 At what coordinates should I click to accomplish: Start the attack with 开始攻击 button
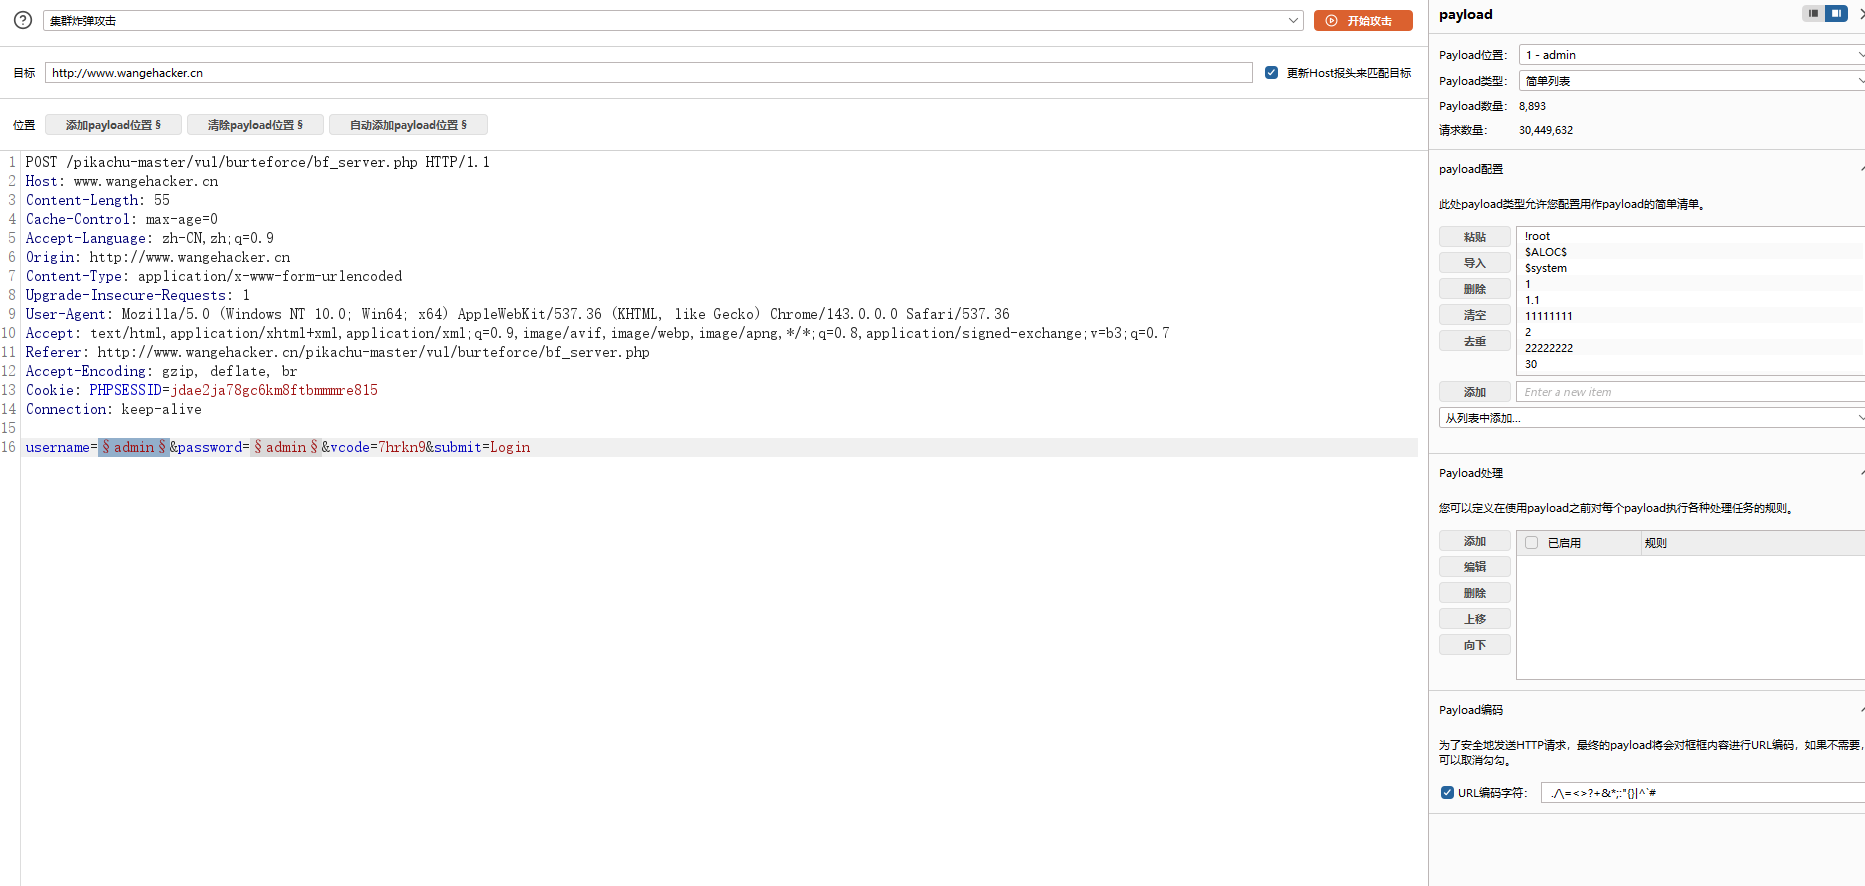pyautogui.click(x=1362, y=21)
